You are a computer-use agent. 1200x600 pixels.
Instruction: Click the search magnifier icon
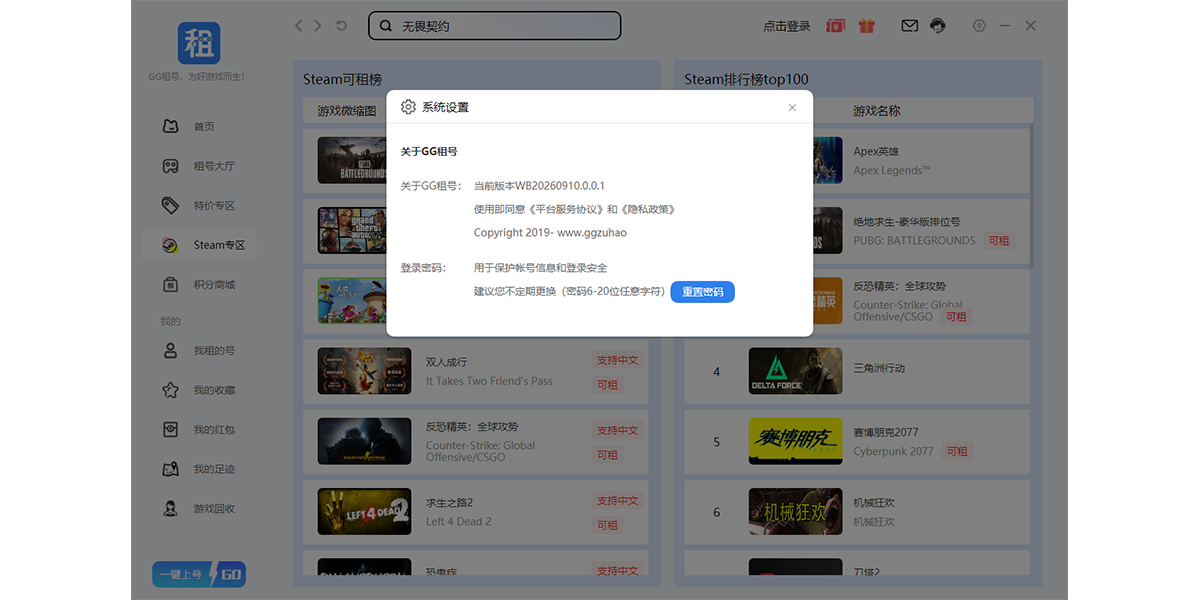pyautogui.click(x=386, y=26)
